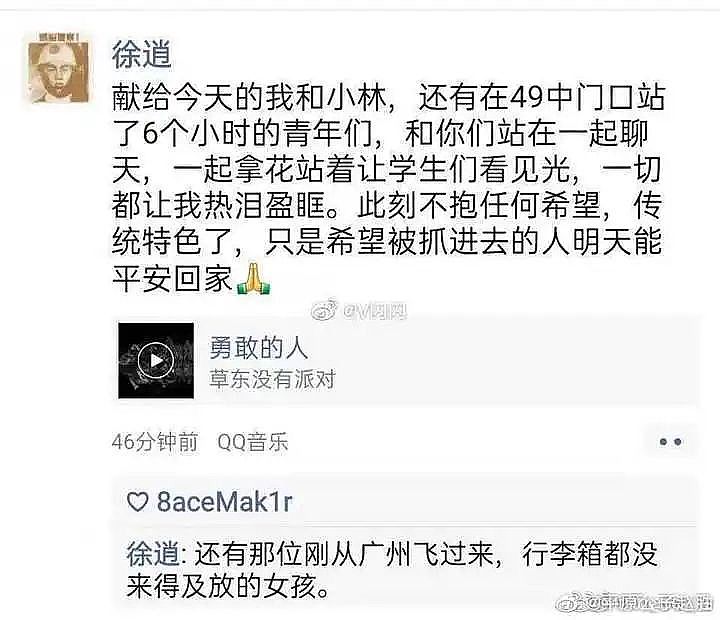Image resolution: width=720 pixels, height=620 pixels.
Task: Tap the 徐道 username above the post
Action: click(x=142, y=54)
